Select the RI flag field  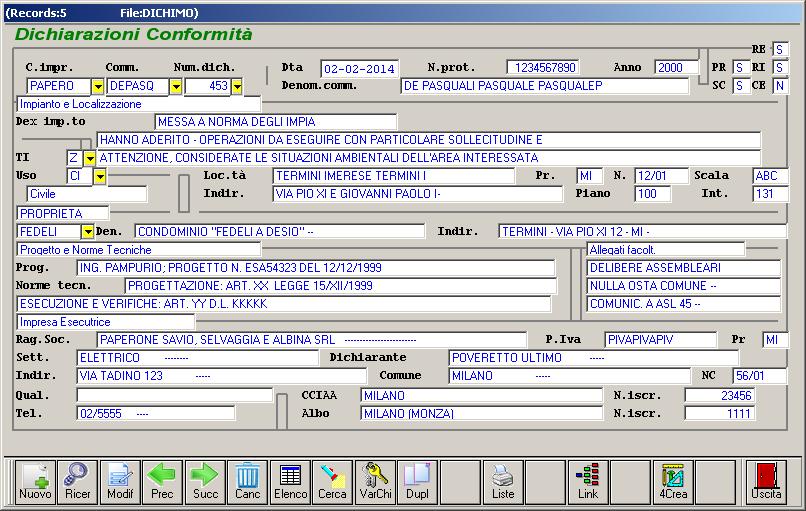pyautogui.click(x=780, y=67)
